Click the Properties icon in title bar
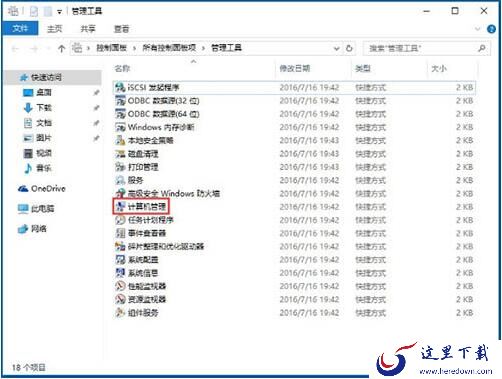The width and height of the screenshot is (502, 379). point(34,12)
